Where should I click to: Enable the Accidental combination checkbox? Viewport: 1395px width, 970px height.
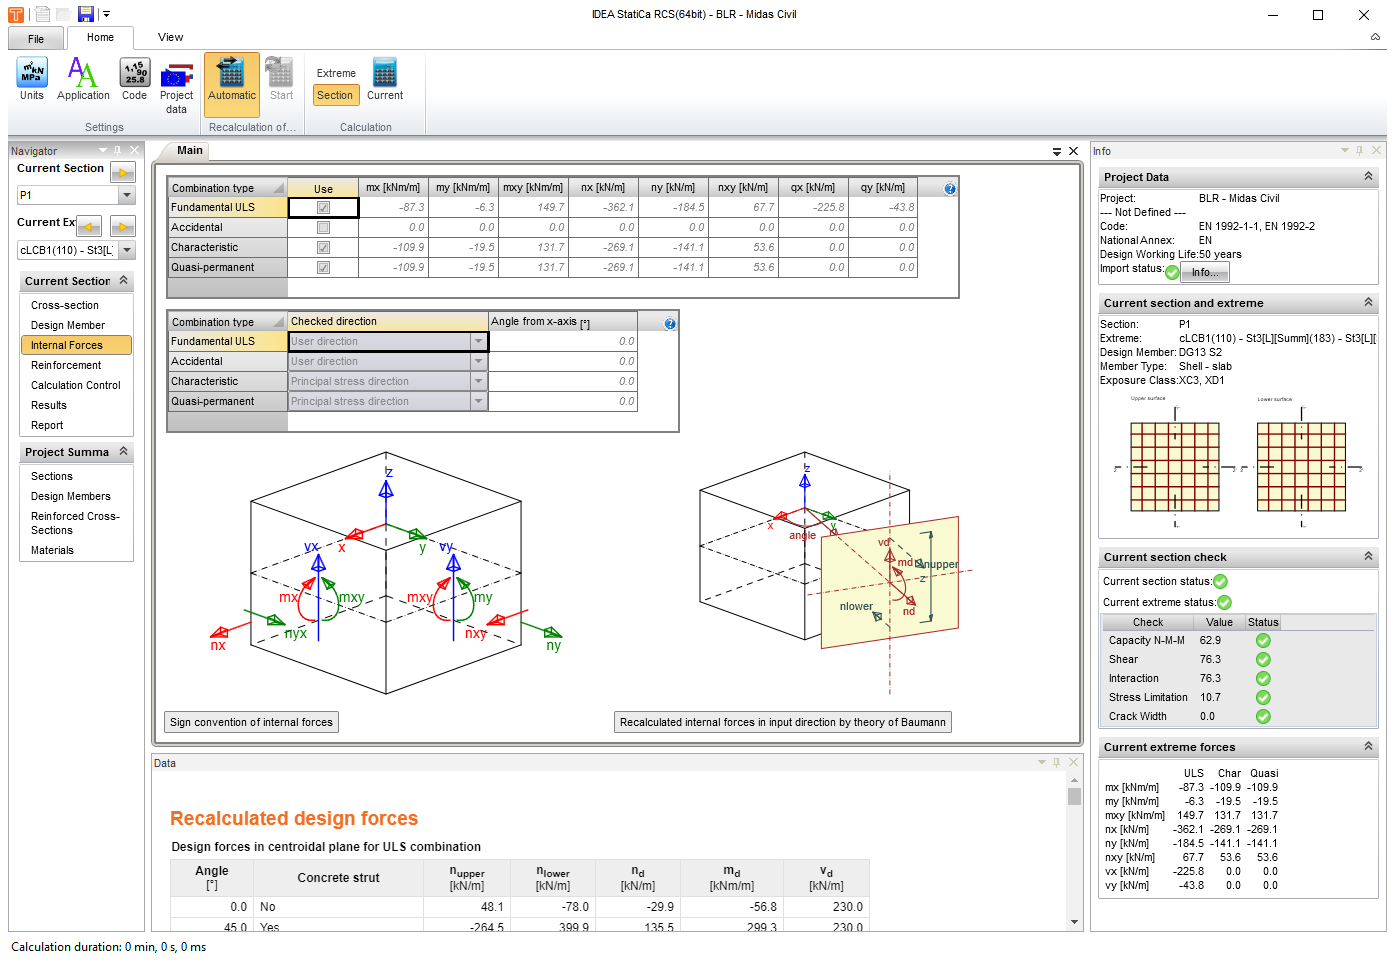[323, 228]
